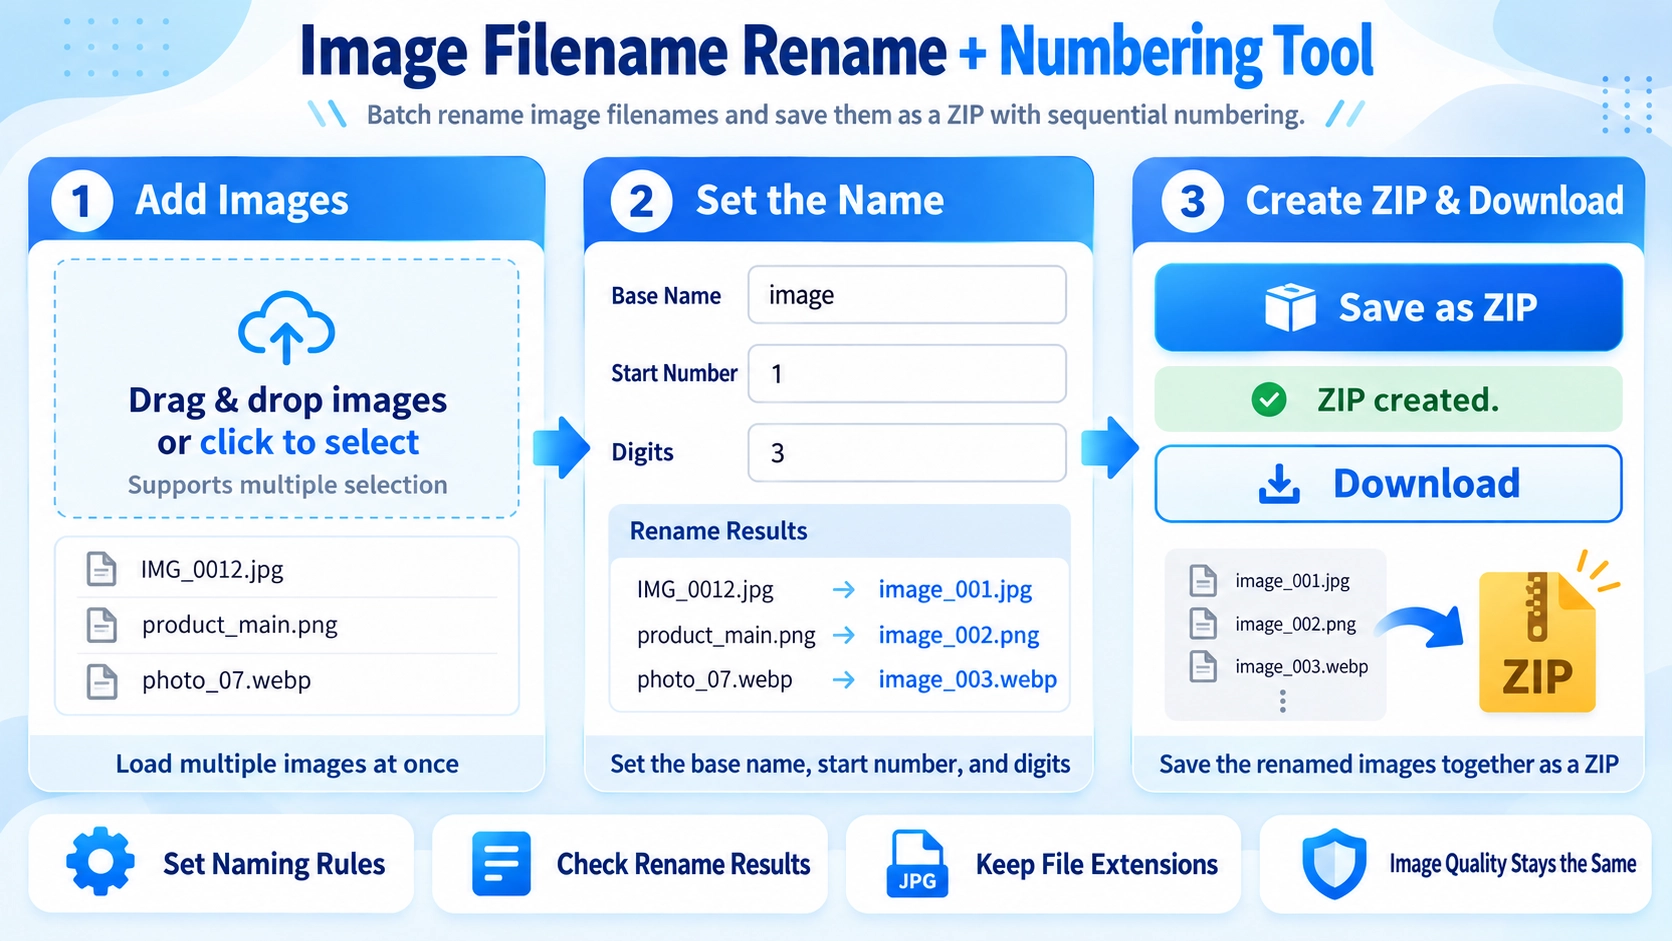This screenshot has height=941, width=1672.
Task: Click the Save as ZIP button
Action: pyautogui.click(x=1388, y=307)
